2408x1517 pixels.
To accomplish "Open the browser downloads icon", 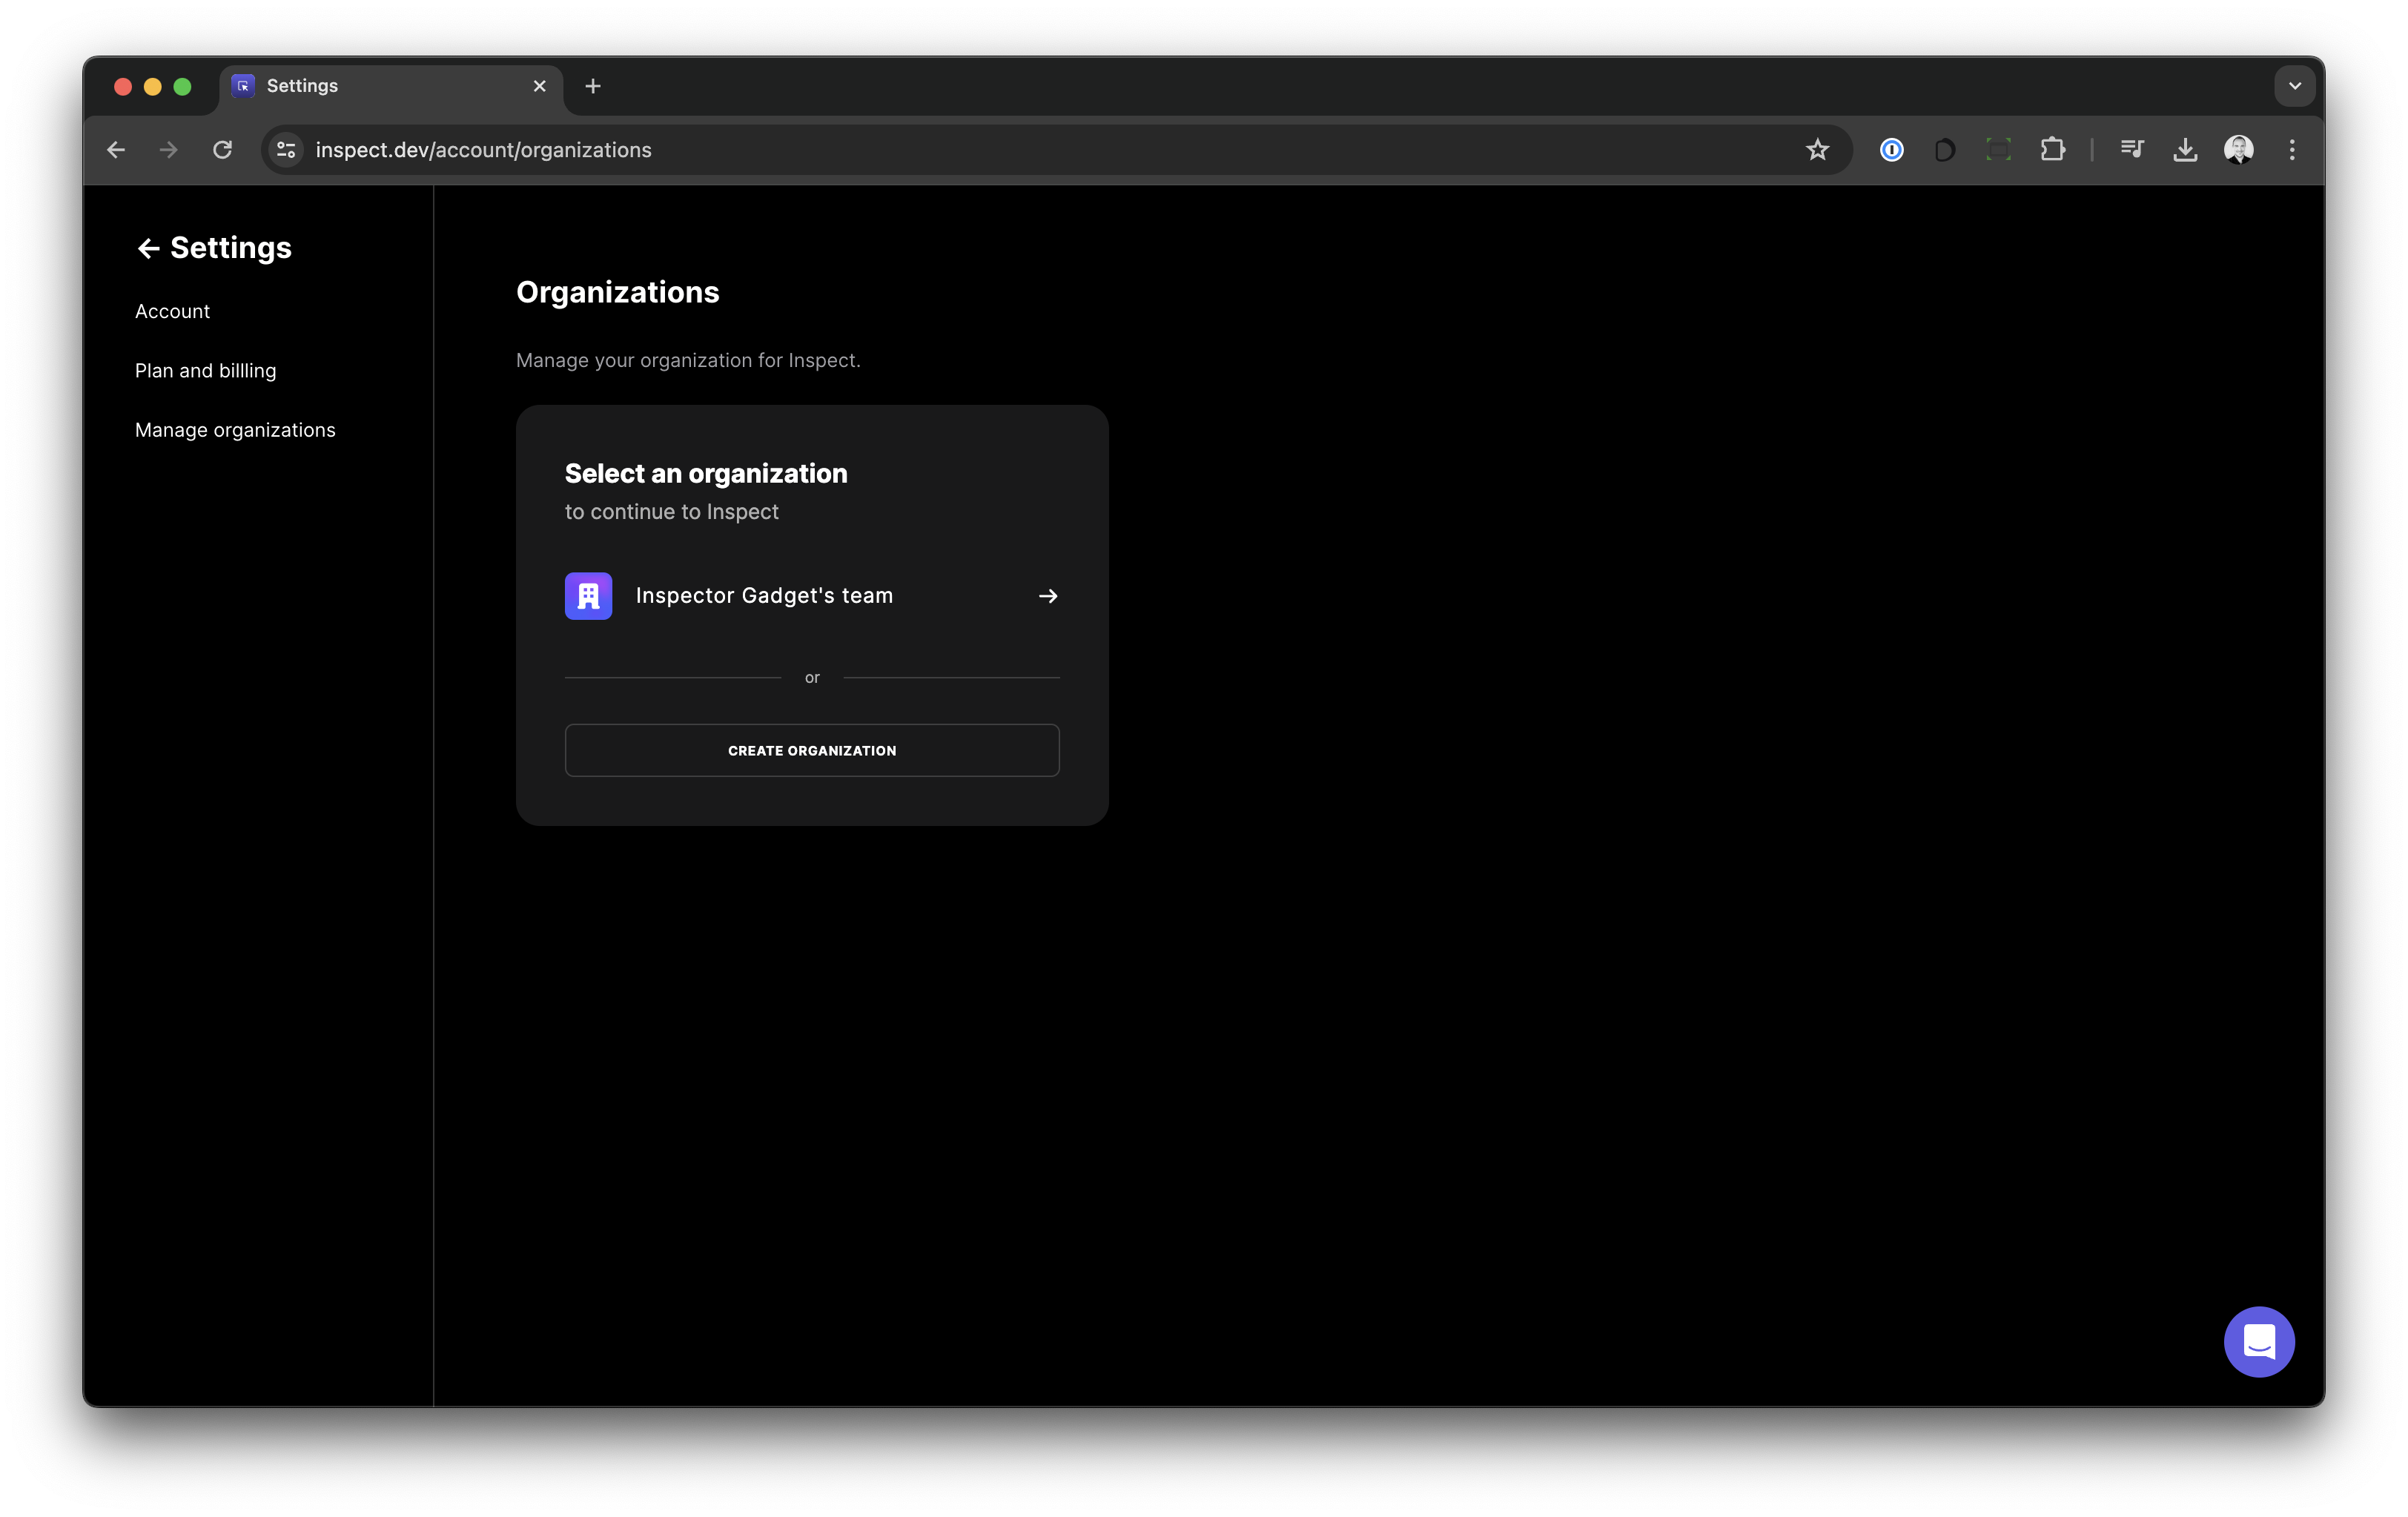I will coord(2184,150).
